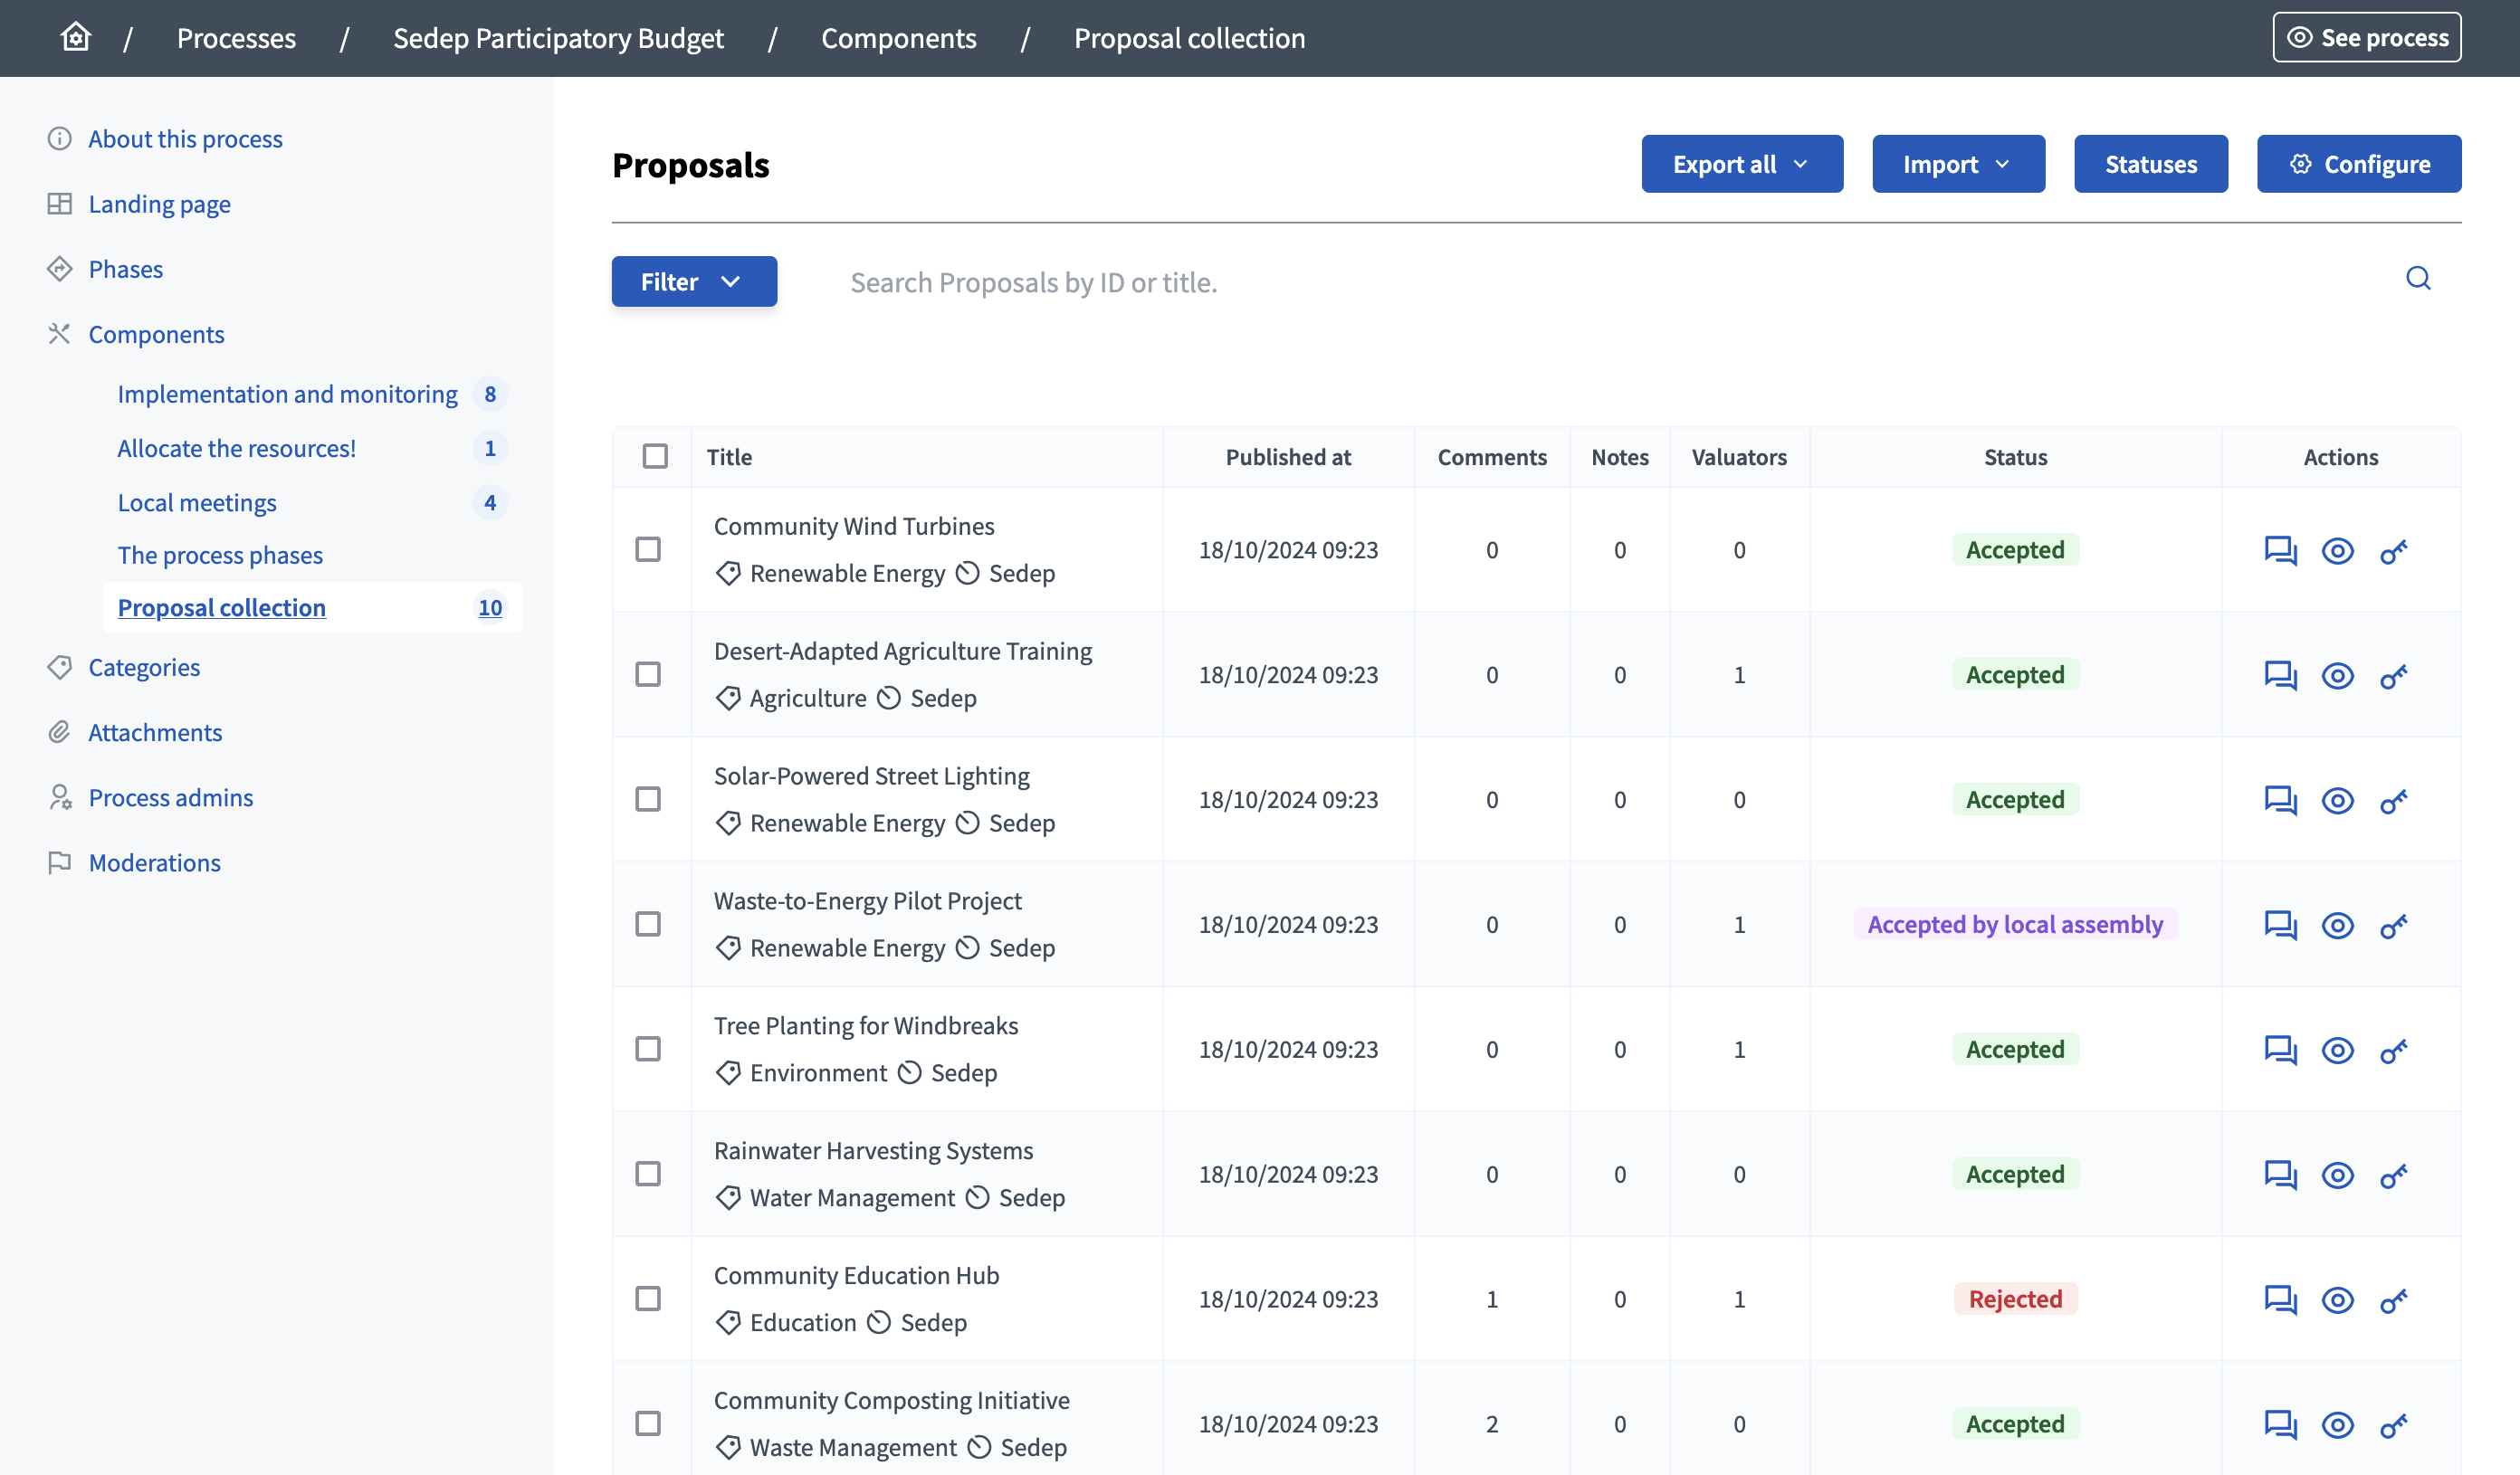Go to Processes via the breadcrumb
Screen dimensions: 2520x1475
click(x=236, y=38)
